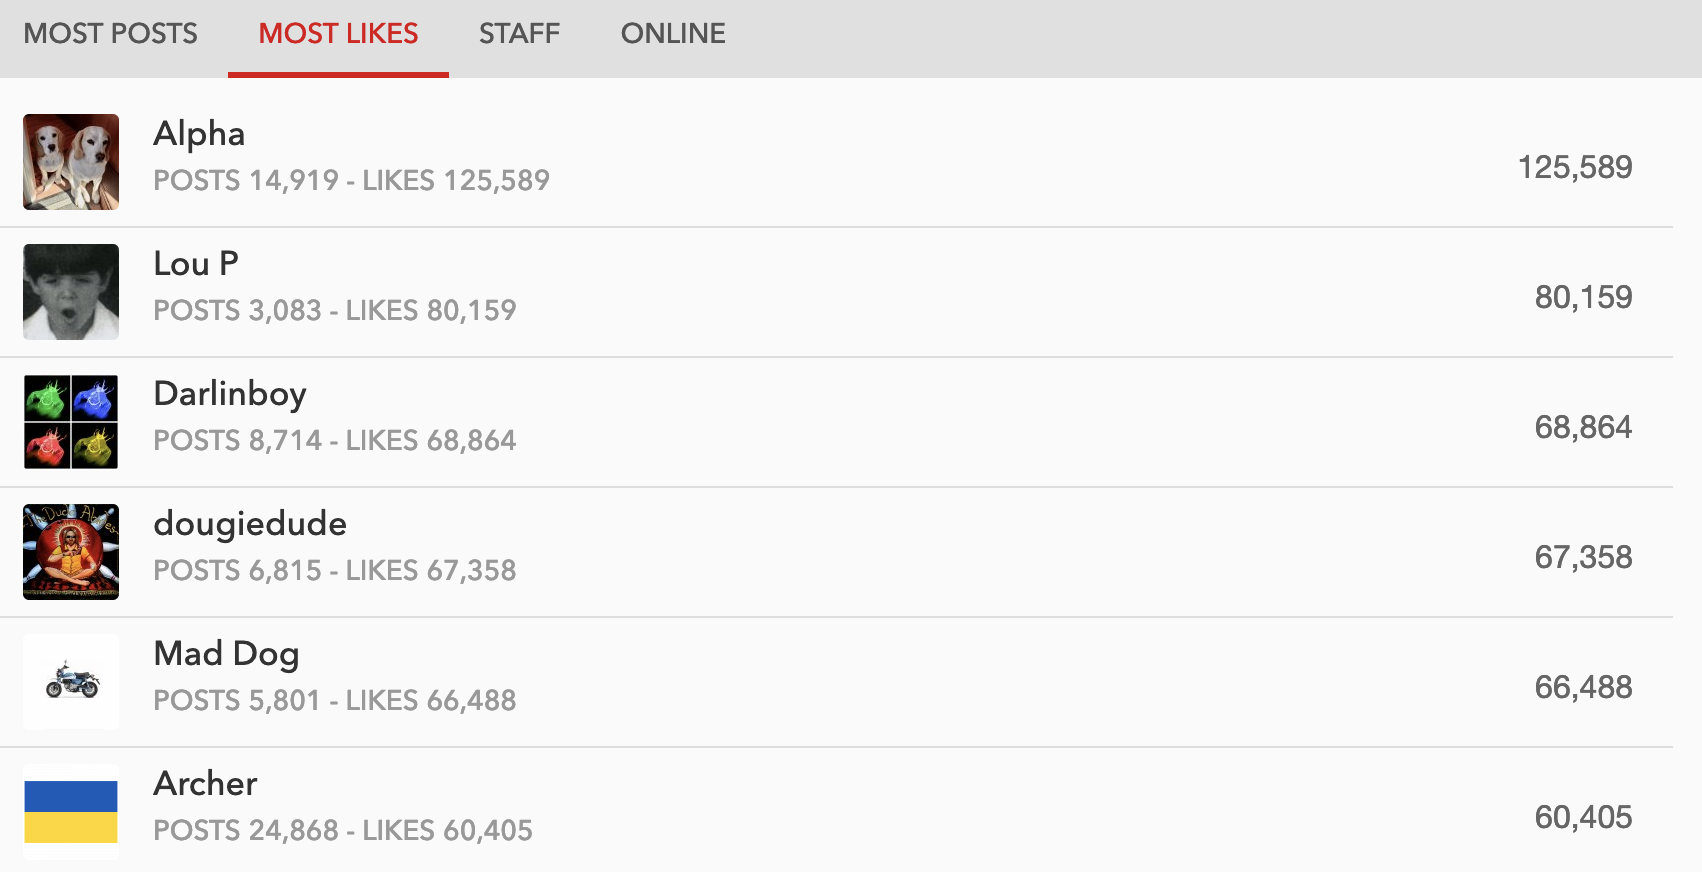1702x872 pixels.
Task: Switch to the Most Posts tab
Action: 111,34
